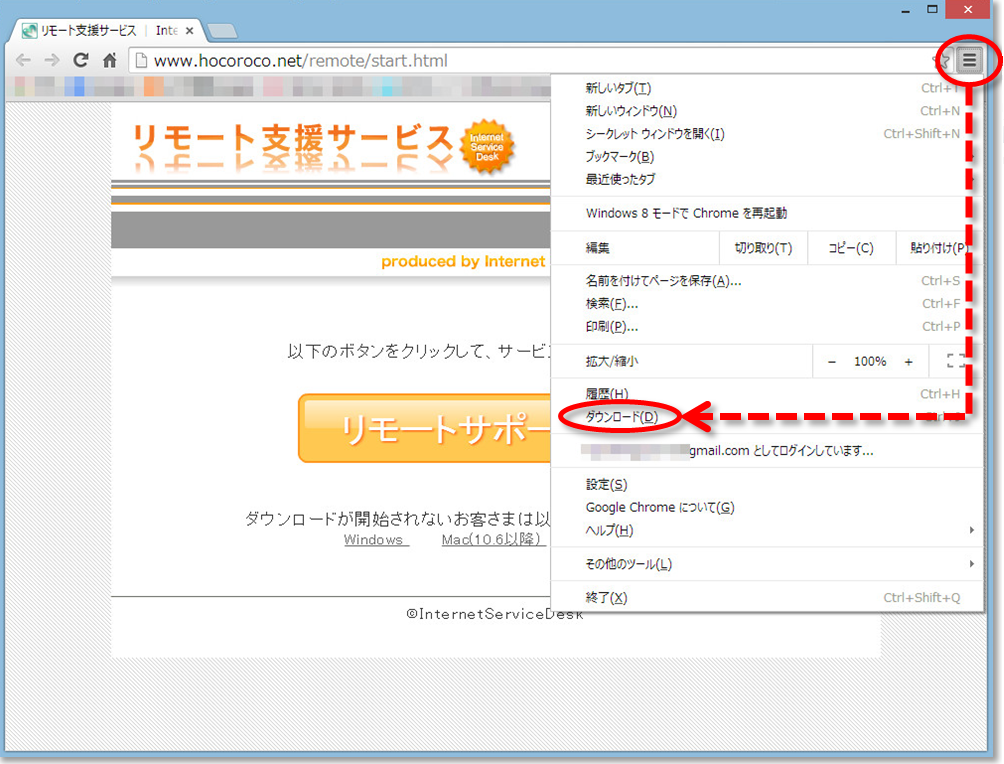This screenshot has width=1004, height=764.
Task: Click the page icon in the address bar
Action: point(142,61)
